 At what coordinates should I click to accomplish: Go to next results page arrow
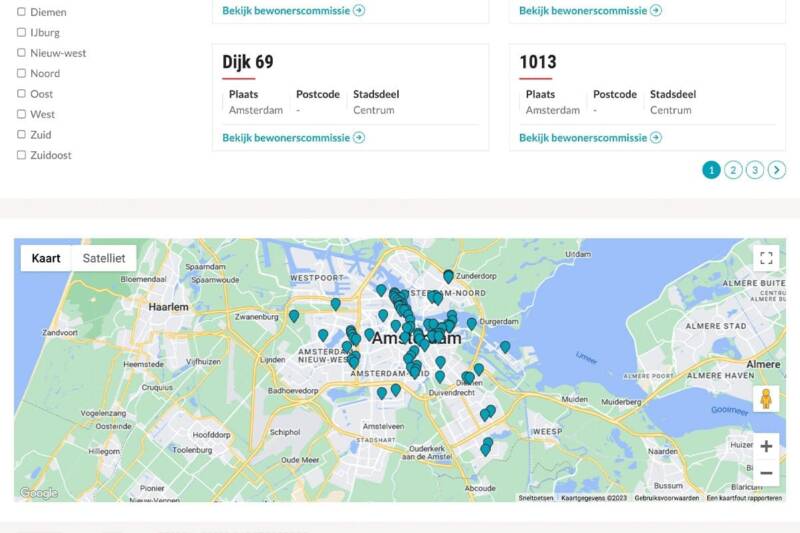[x=777, y=170]
